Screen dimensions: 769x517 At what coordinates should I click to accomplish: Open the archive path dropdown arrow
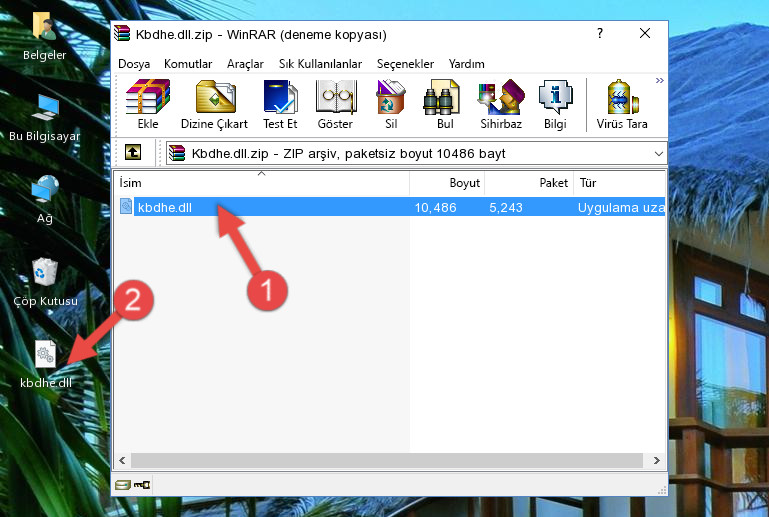(658, 154)
